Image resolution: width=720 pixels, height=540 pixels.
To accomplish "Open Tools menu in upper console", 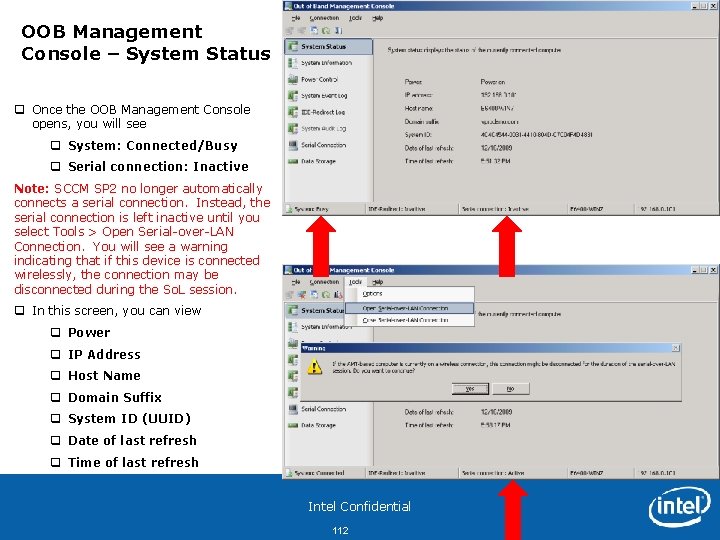I will click(x=355, y=18).
